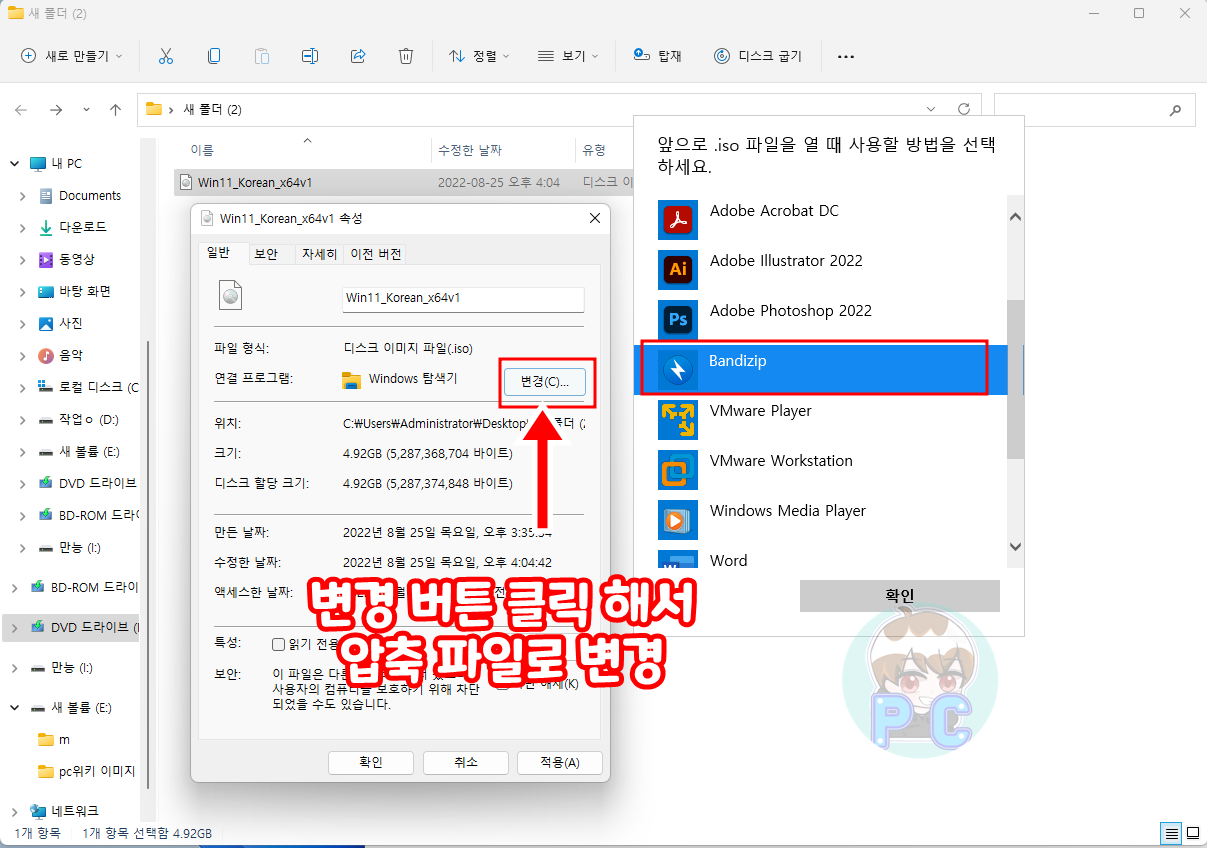Open recent locations dropdown chevron
The image size is (1207, 848).
(x=86, y=109)
